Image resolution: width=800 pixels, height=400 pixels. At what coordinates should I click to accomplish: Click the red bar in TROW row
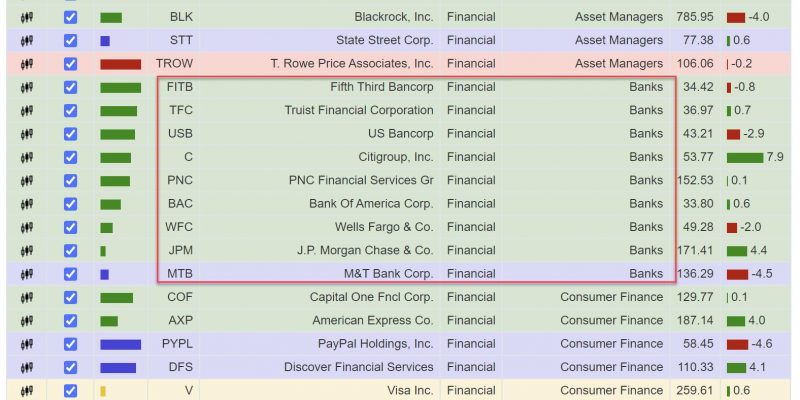[120, 64]
